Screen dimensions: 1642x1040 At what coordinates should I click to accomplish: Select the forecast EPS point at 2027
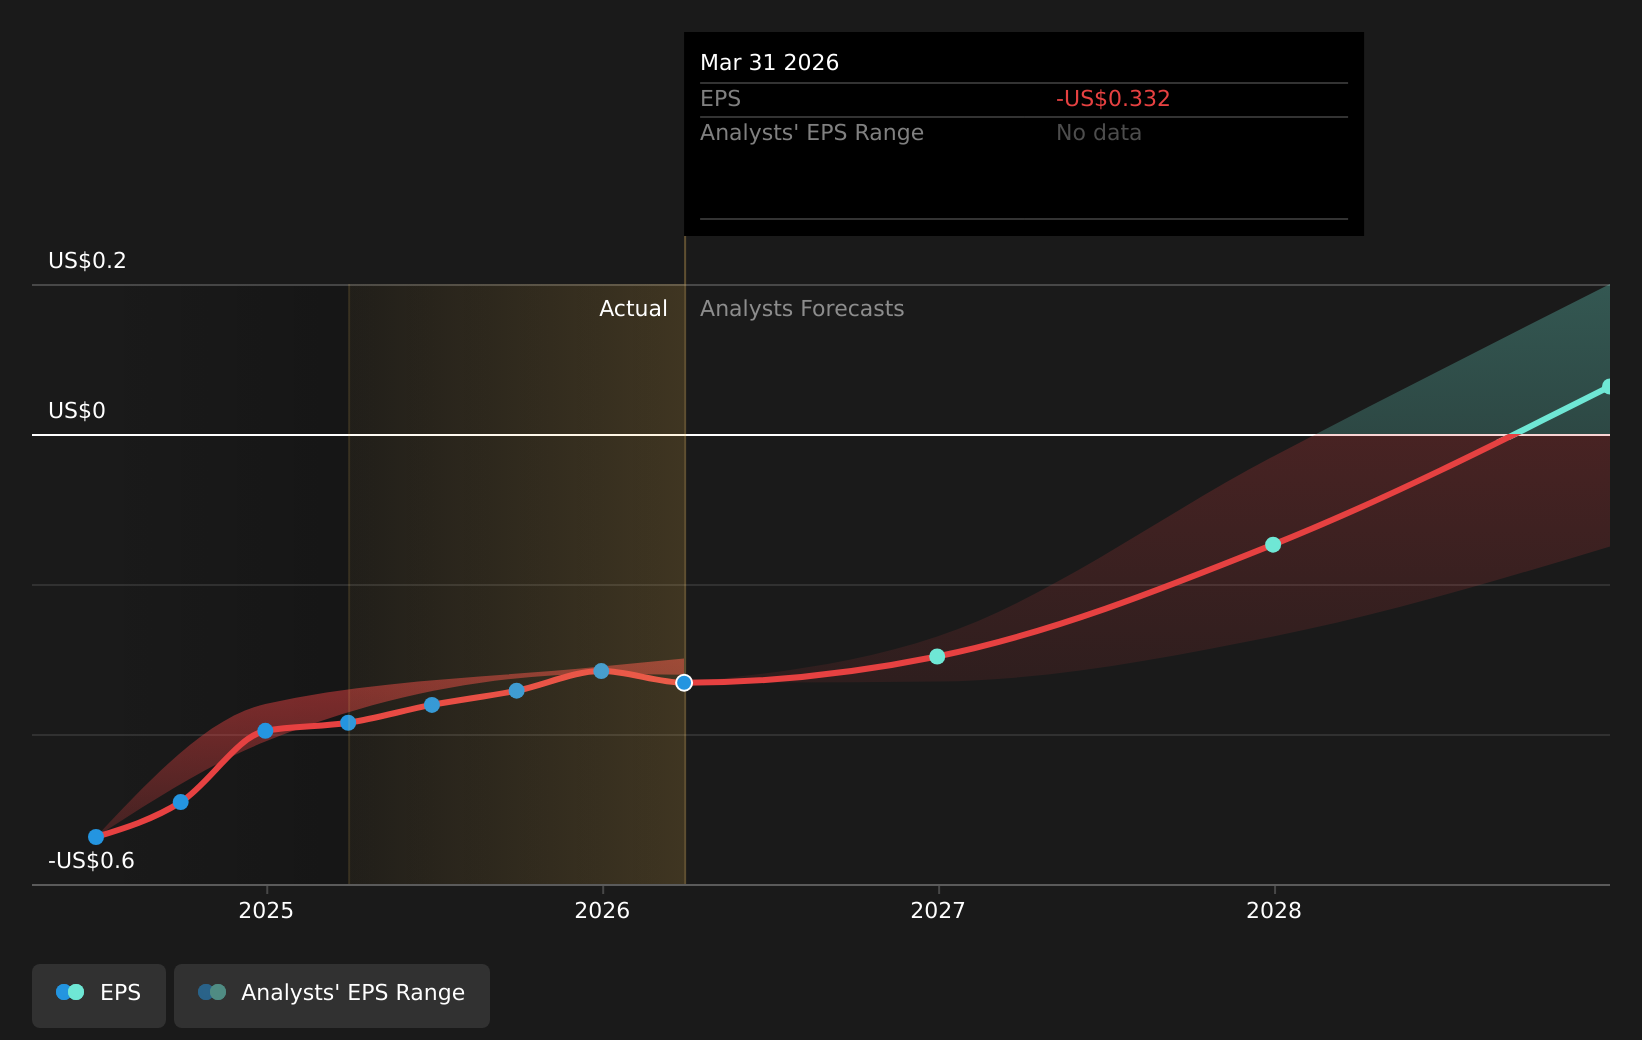pyautogui.click(x=937, y=656)
